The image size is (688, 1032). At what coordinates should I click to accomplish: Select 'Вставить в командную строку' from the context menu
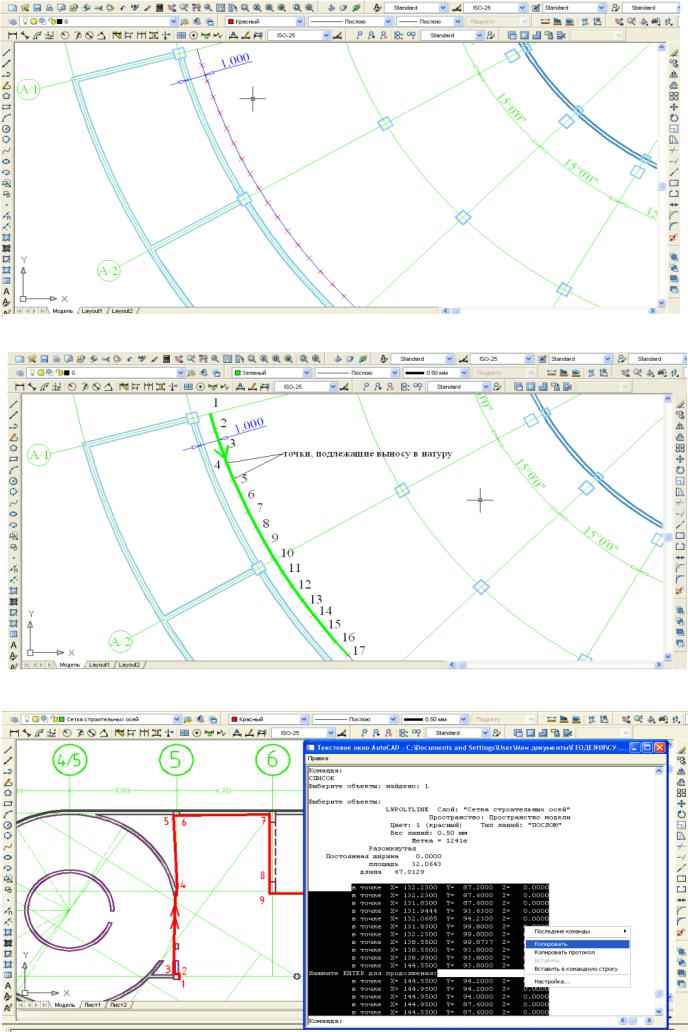pos(577,969)
